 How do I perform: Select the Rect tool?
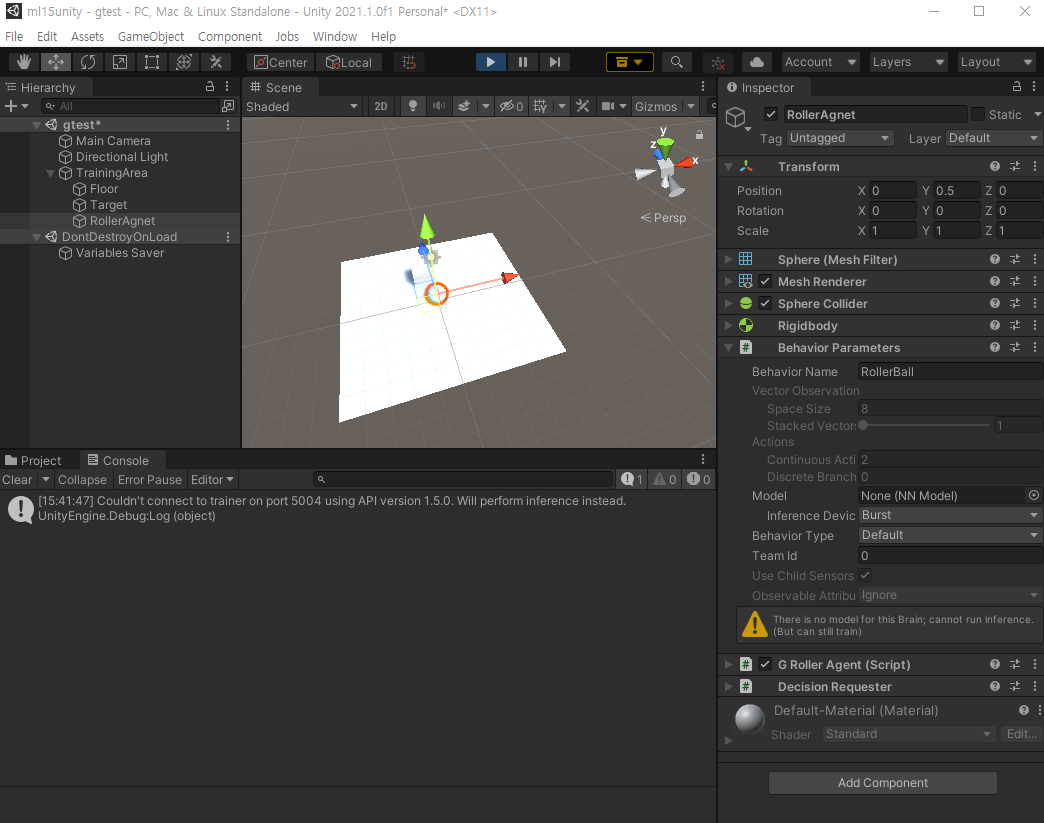pos(152,62)
